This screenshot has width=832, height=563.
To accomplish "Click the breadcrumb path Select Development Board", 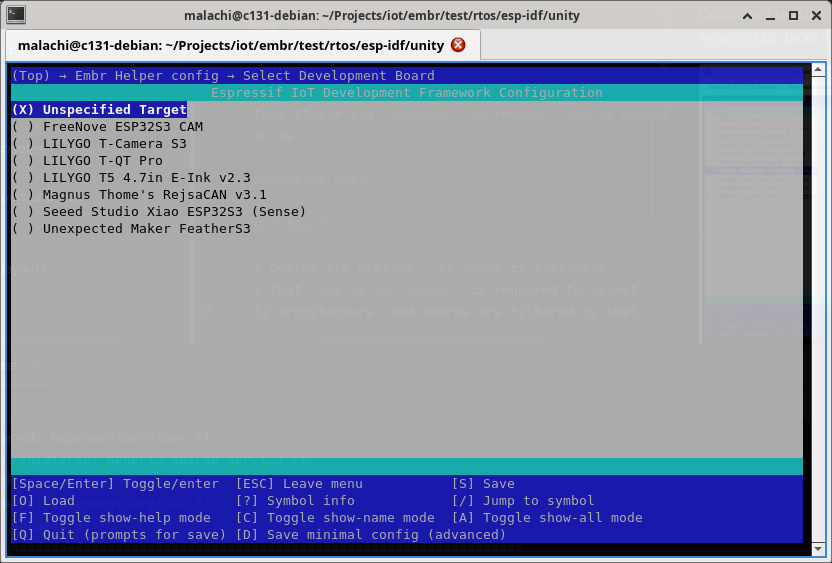I will pos(339,76).
